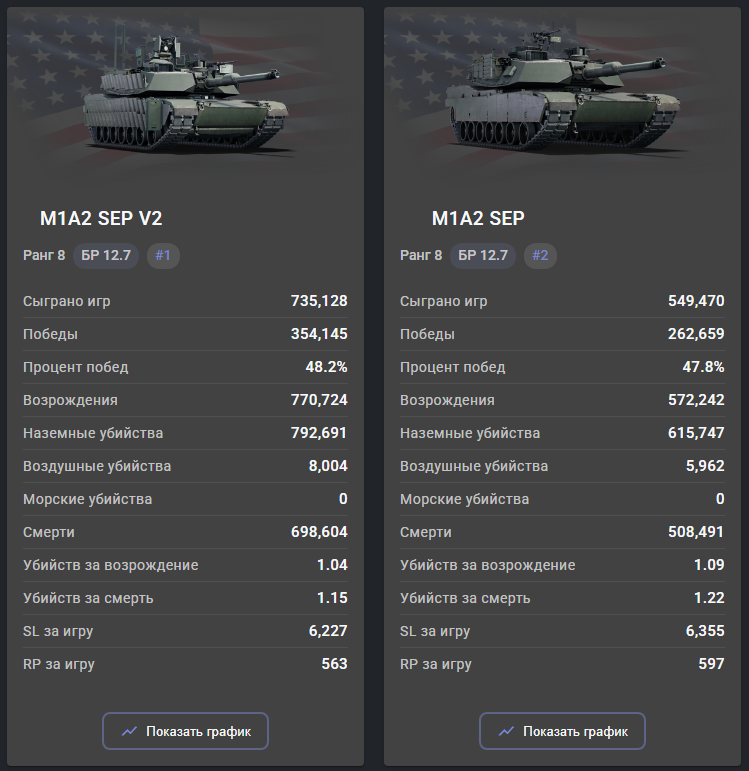The height and width of the screenshot is (771, 749).
Task: Click the M1A2 SEP title
Action: tap(478, 218)
